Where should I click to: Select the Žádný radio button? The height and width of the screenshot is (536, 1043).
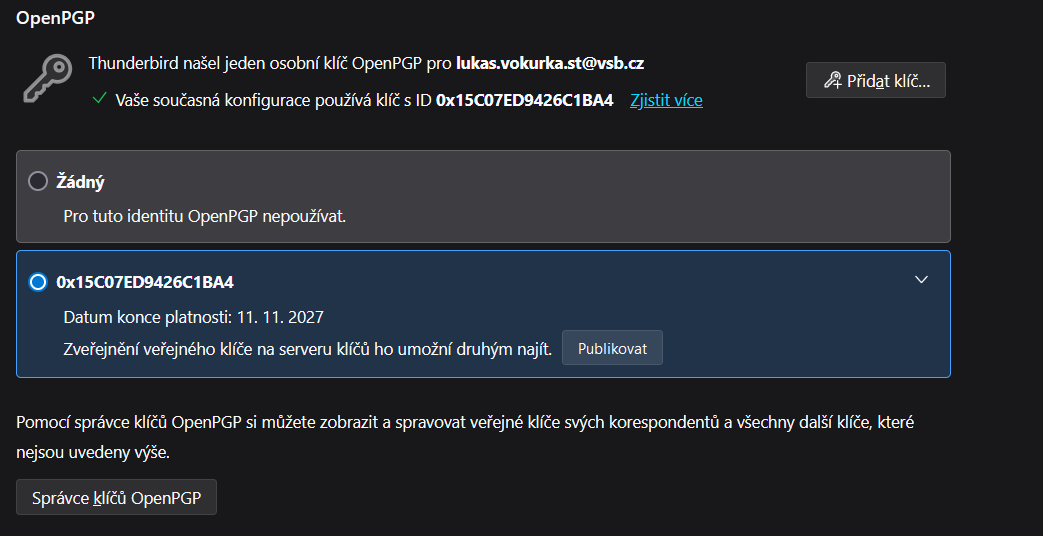pos(38,181)
